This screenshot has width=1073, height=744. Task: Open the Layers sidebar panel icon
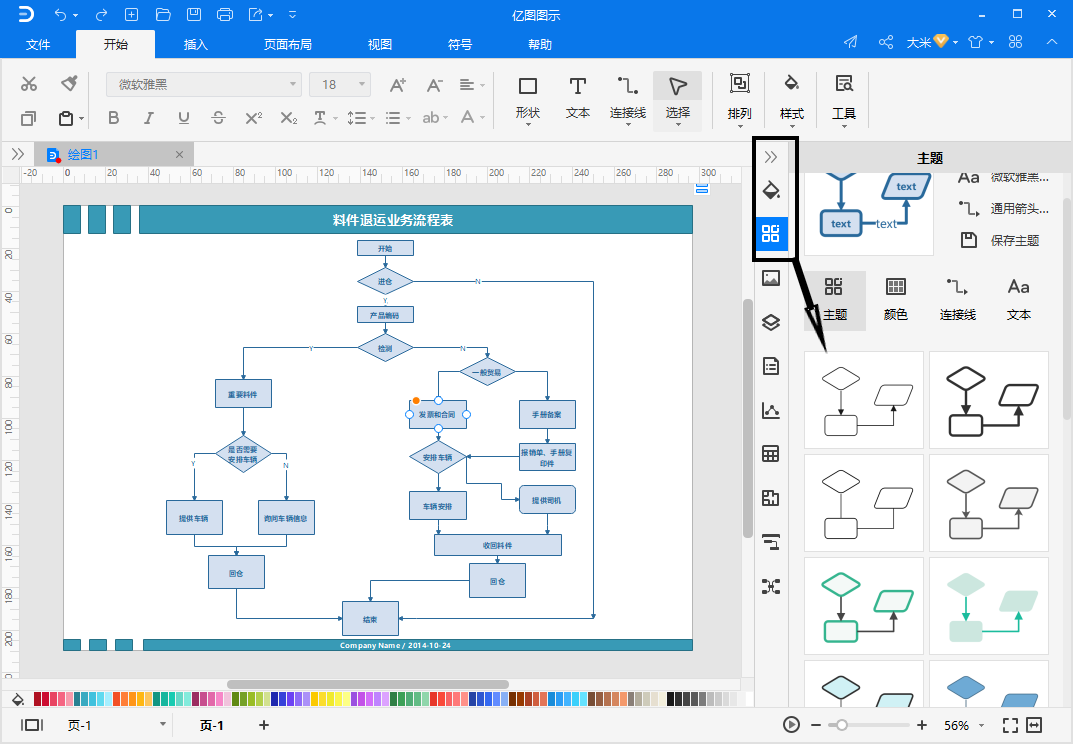[771, 322]
